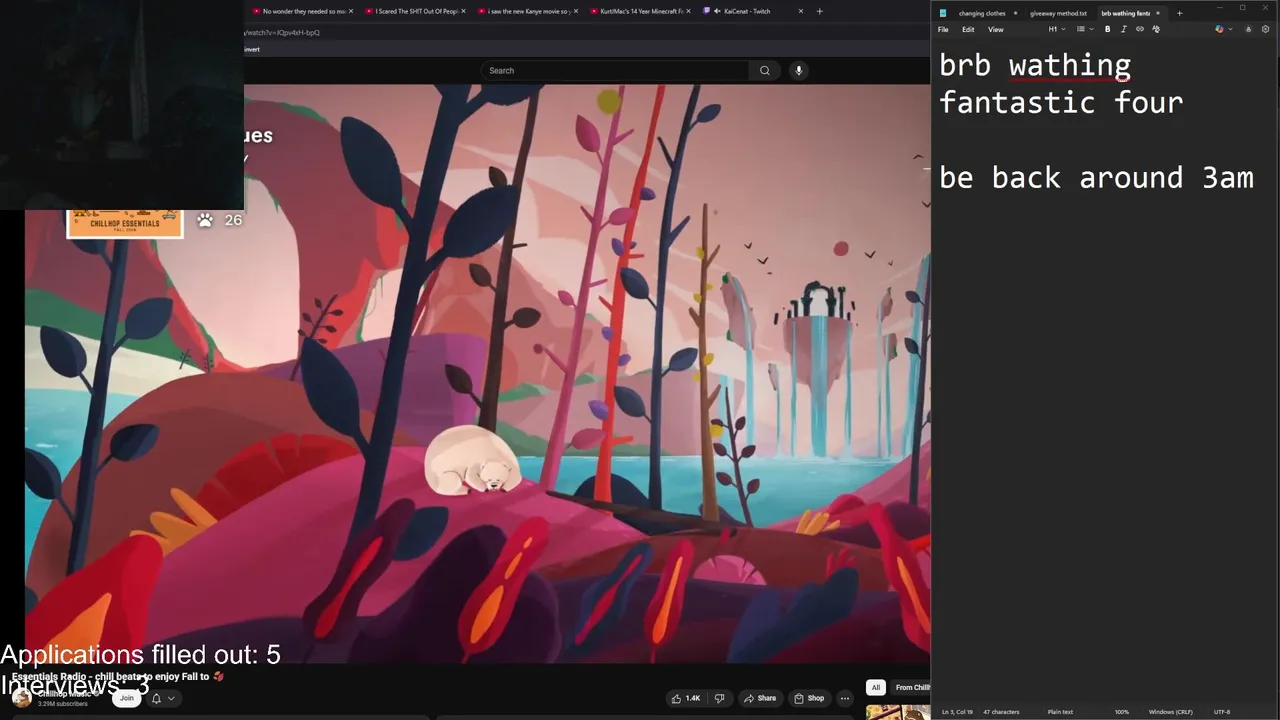The width and height of the screenshot is (1280, 720).
Task: Click the Chillhop Music channel avatar
Action: pos(21,698)
